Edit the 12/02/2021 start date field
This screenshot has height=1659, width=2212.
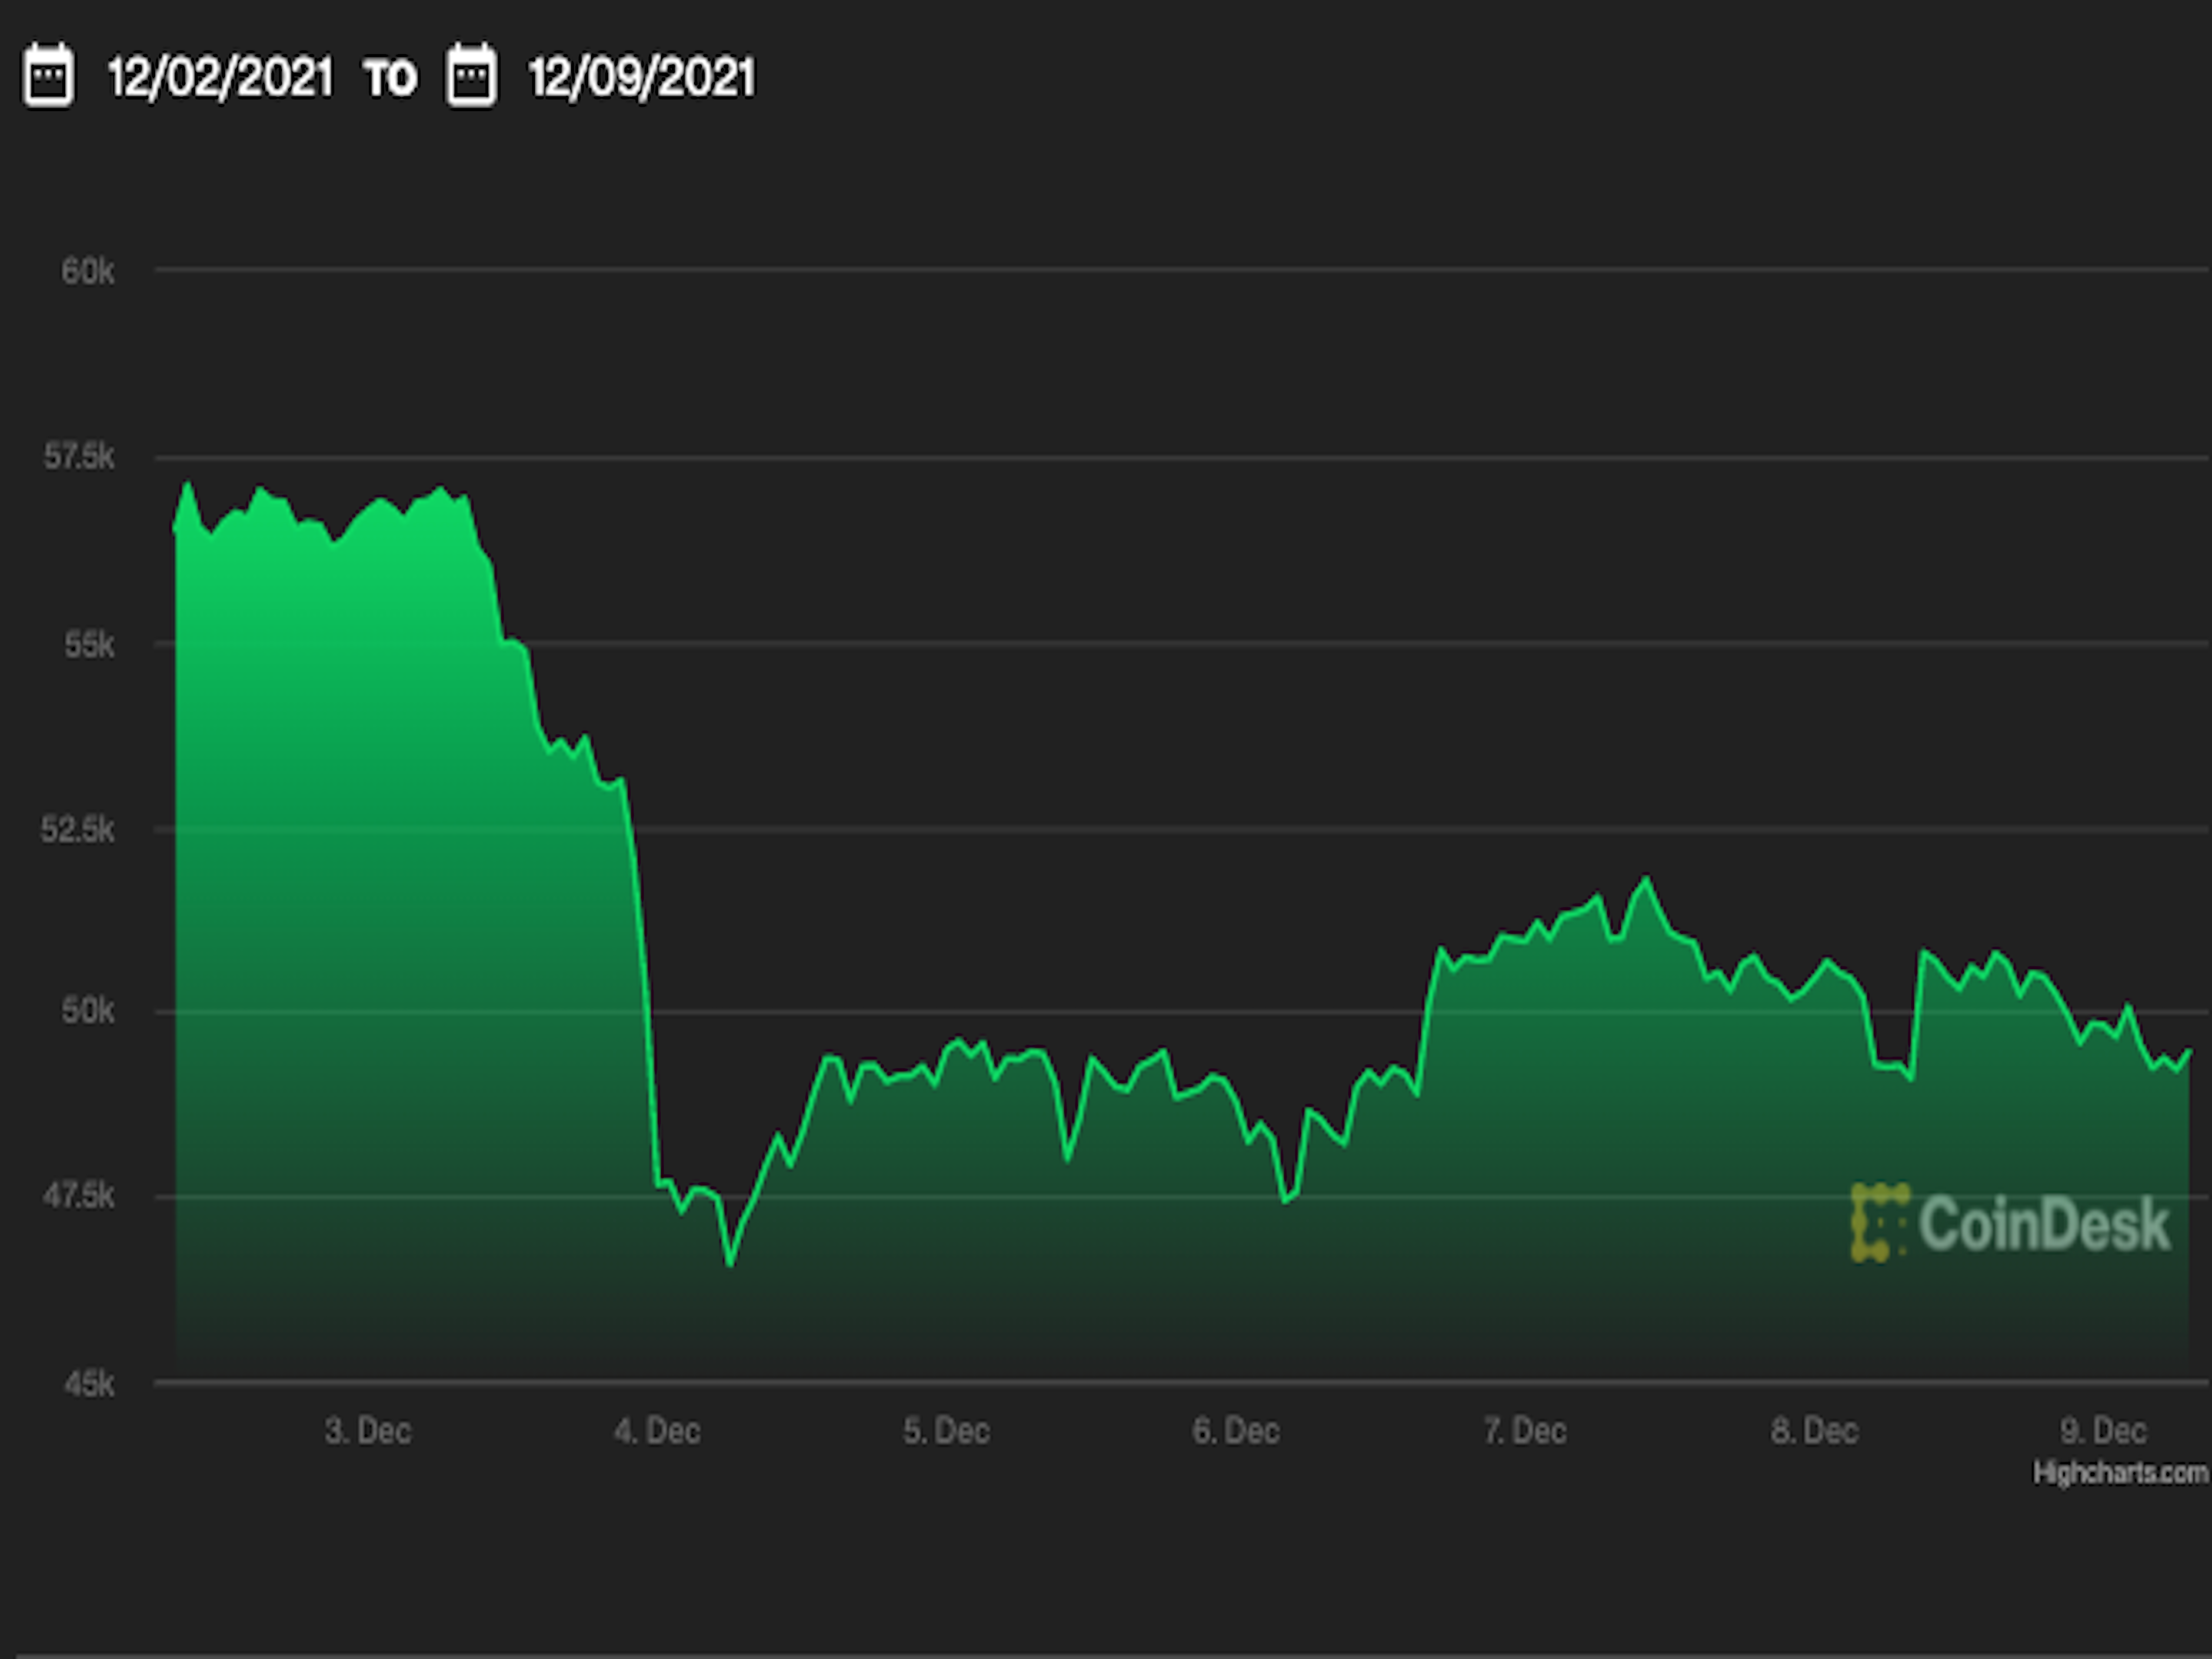tap(220, 77)
